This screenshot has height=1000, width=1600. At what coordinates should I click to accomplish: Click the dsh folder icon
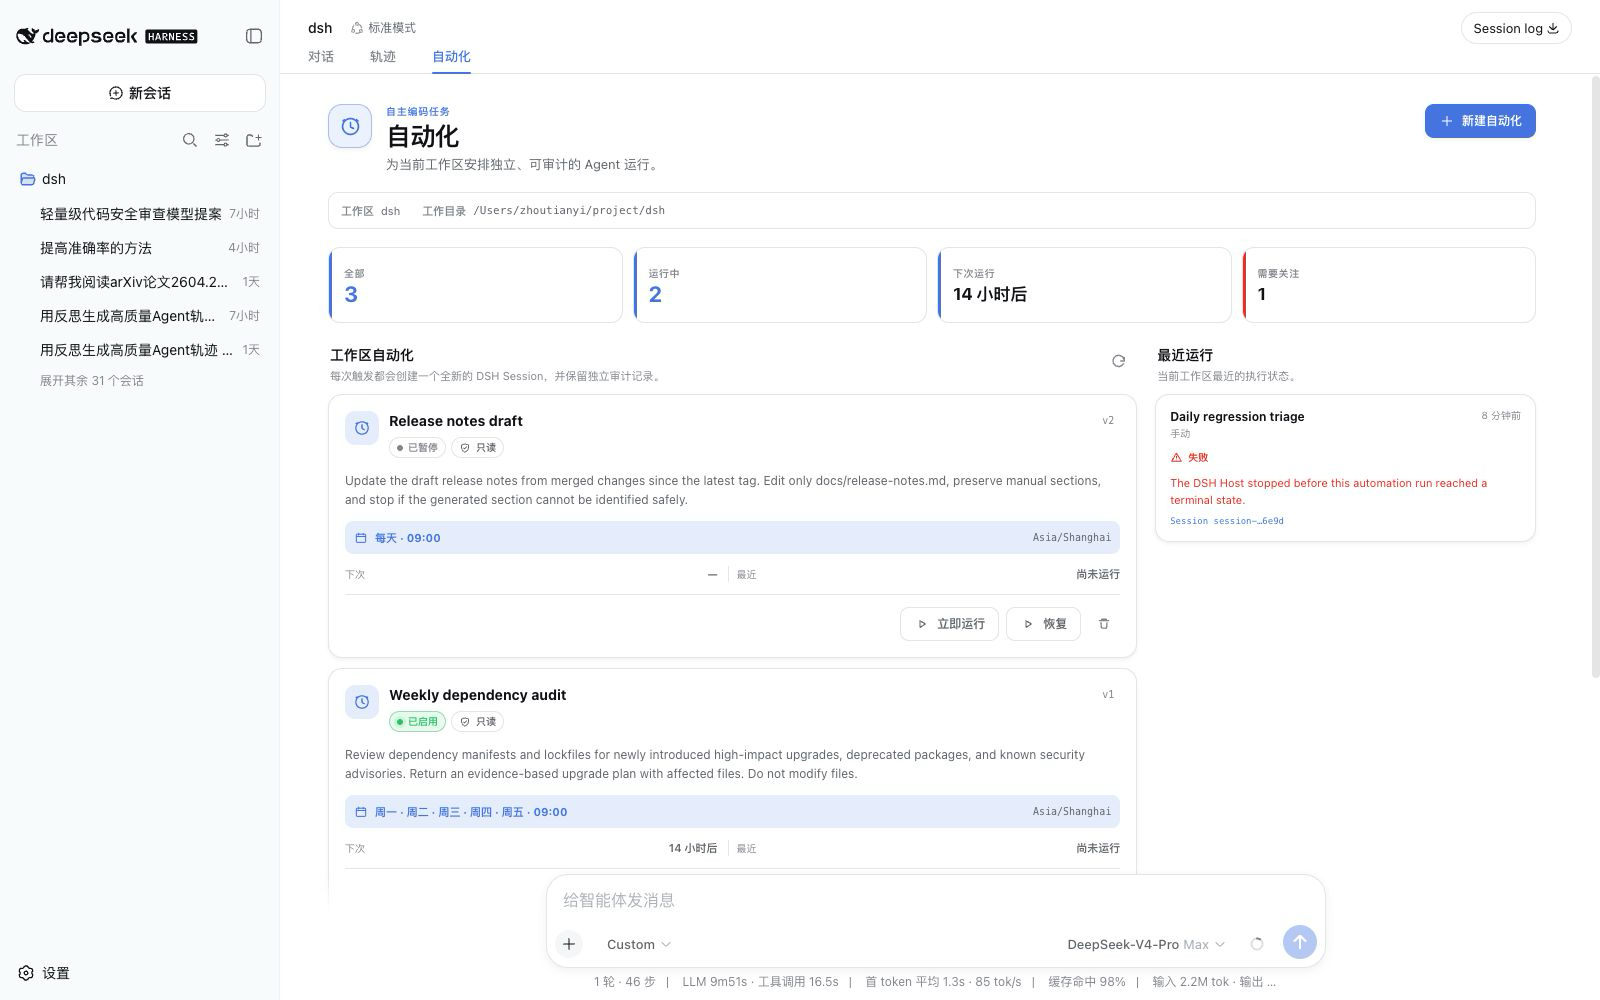tap(28, 179)
